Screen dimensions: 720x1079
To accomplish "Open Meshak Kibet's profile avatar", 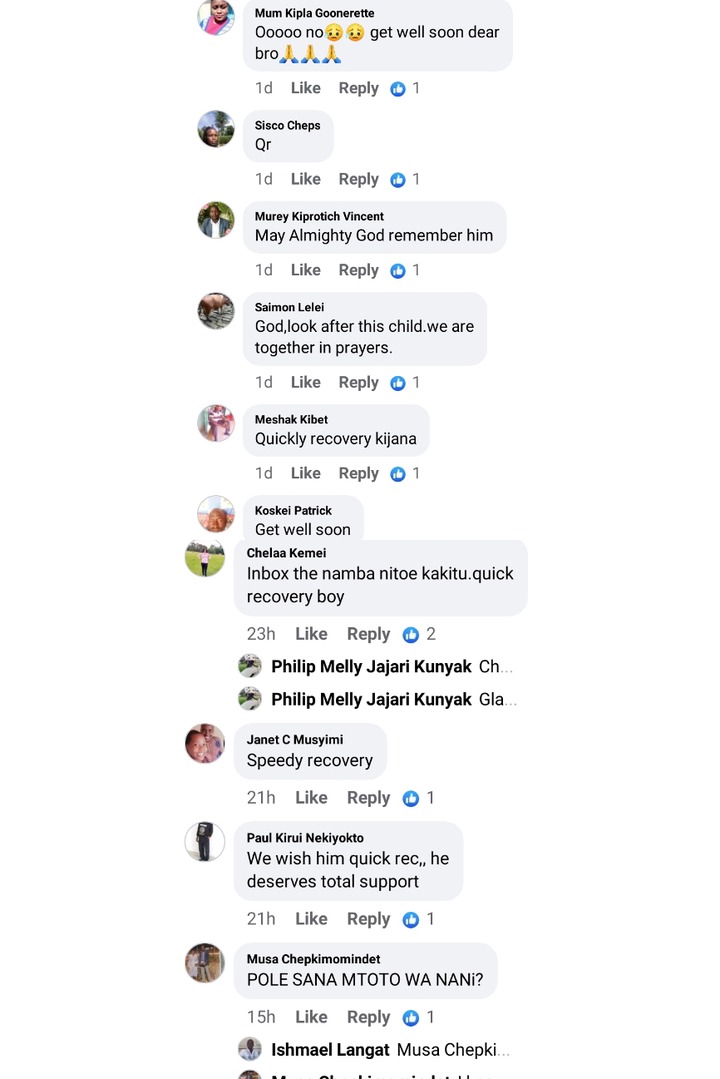I will (216, 423).
